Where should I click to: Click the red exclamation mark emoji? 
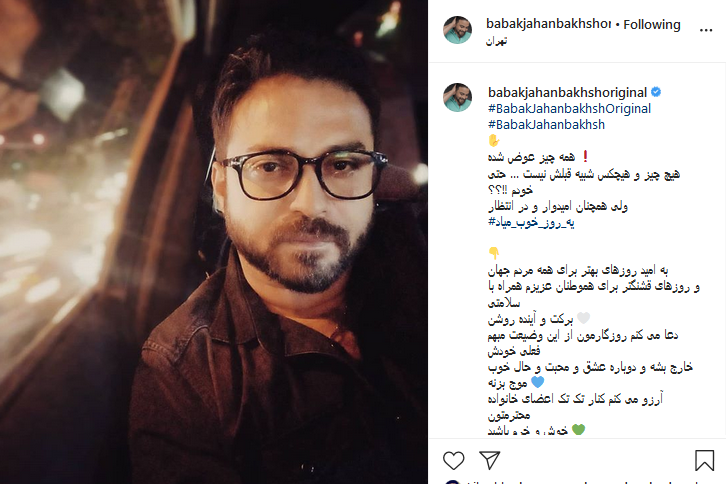click(585, 157)
